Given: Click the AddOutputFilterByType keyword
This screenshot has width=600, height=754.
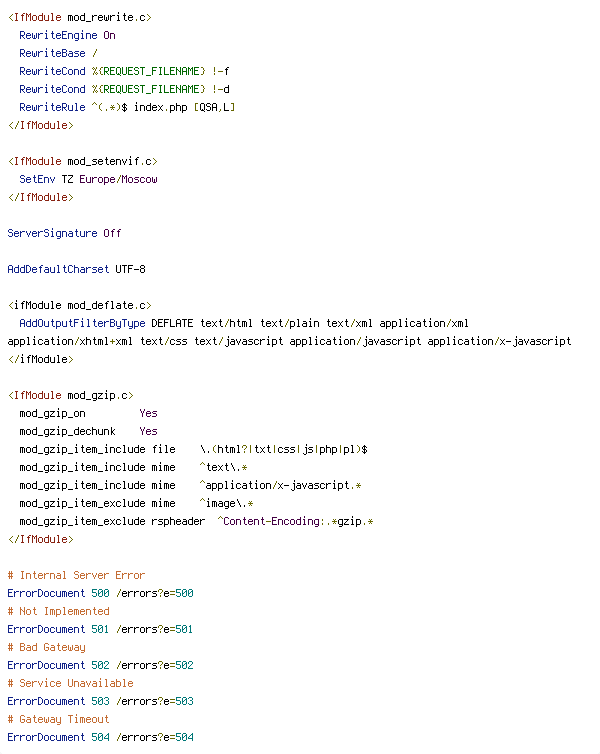Looking at the screenshot, I should pos(82,323).
